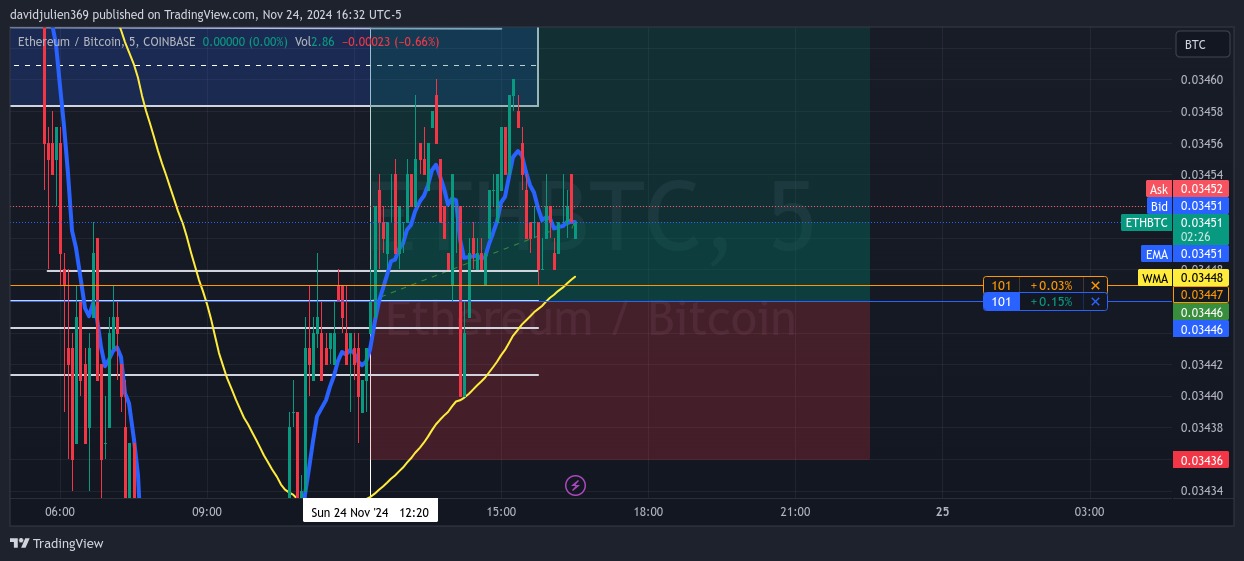Click the 15:00 time axis label
Viewport: 1244px width, 561px height.
[x=501, y=512]
